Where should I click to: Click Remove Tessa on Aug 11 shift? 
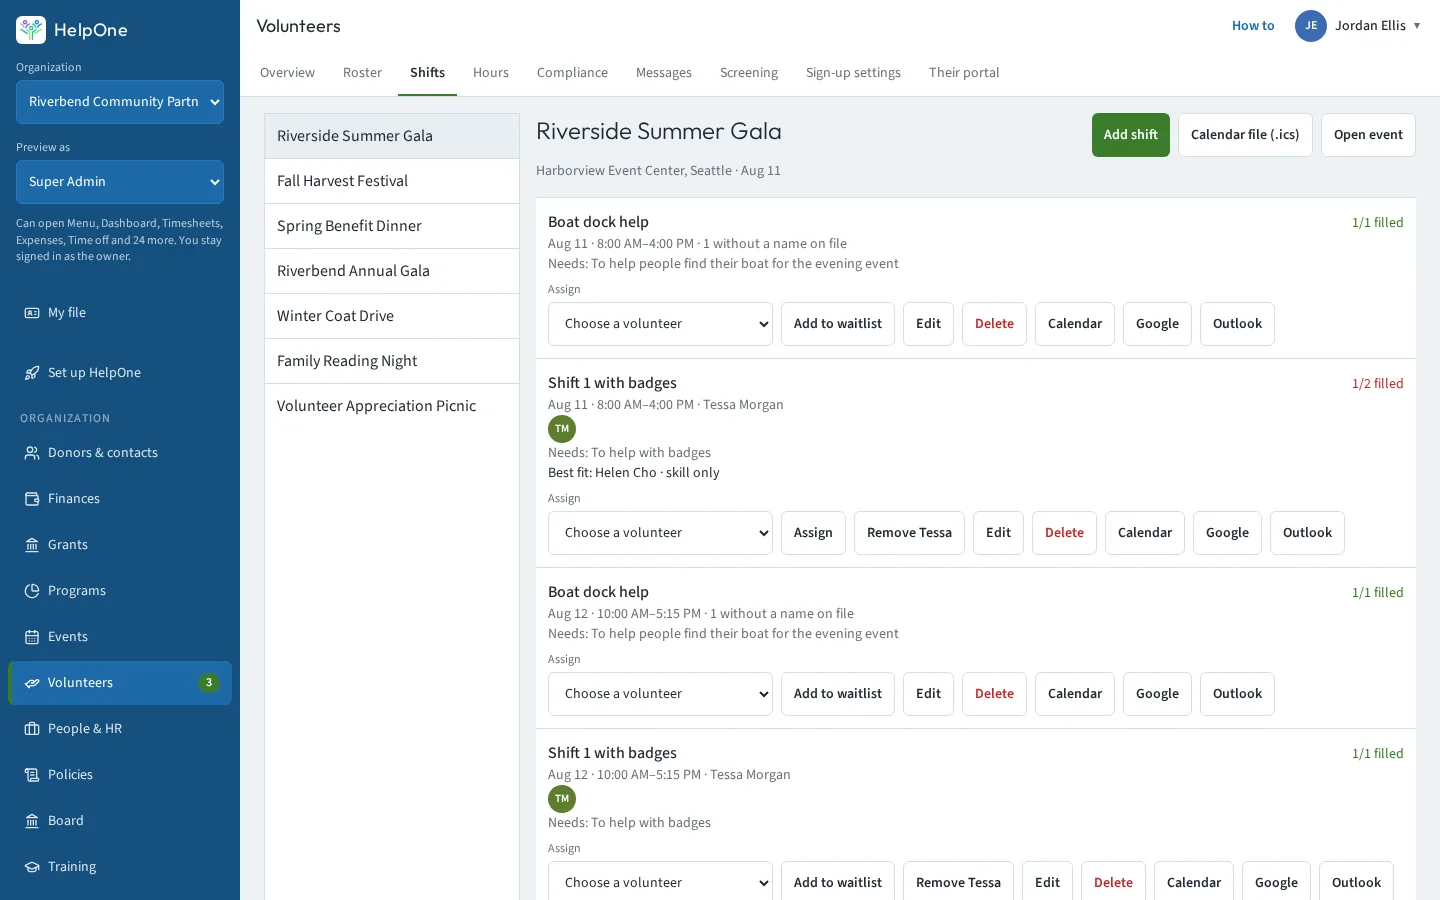tap(909, 533)
